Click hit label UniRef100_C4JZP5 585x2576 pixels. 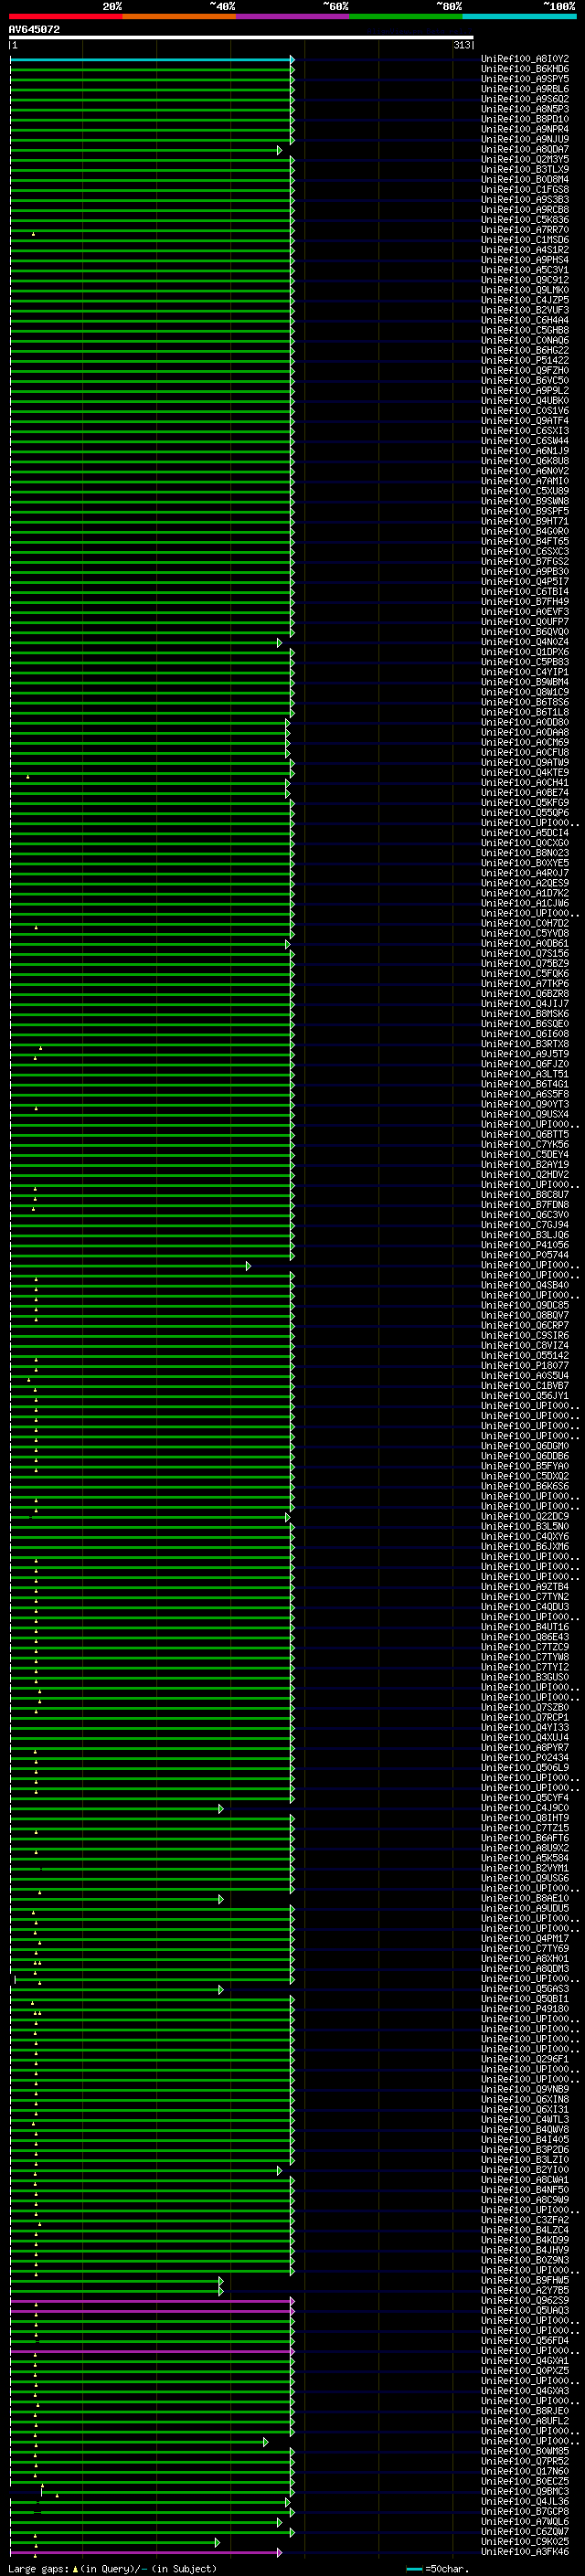525,300
